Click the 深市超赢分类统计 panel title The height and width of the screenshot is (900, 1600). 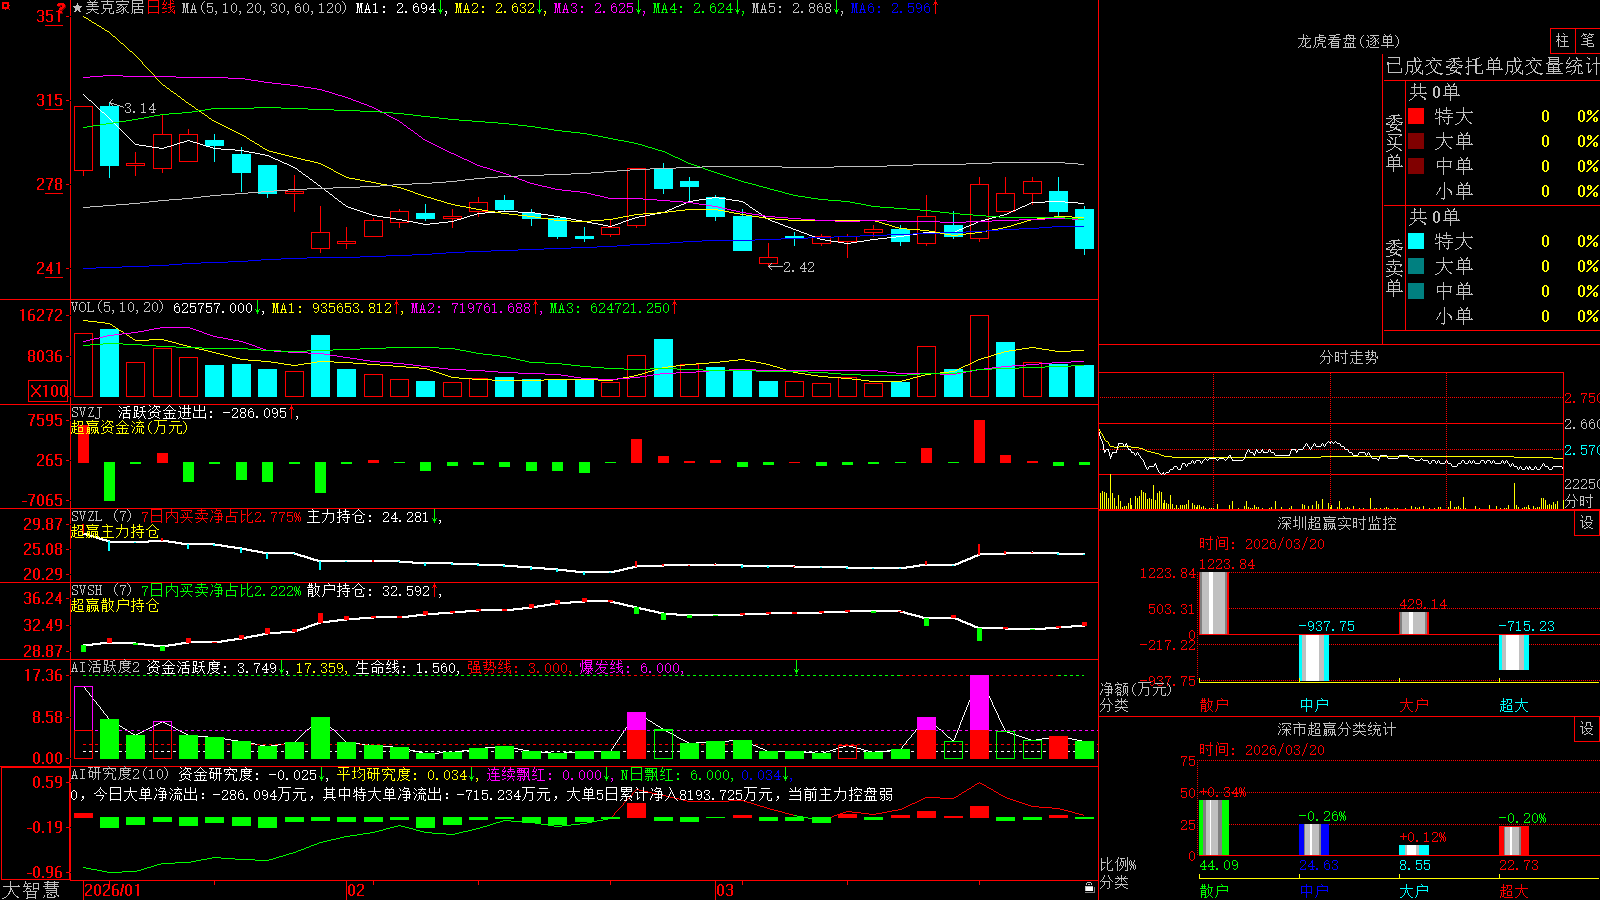pos(1337,729)
